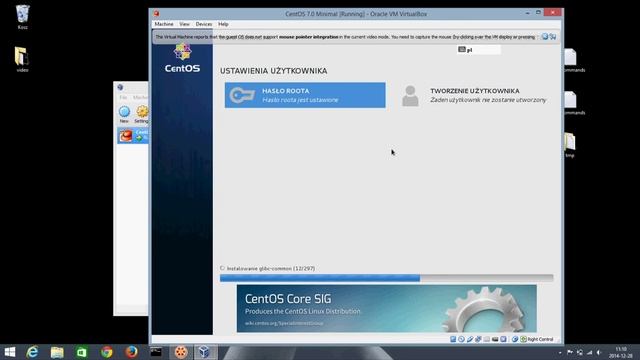Viewport: 640px width, 360px height.
Task: Click the optical drive status icon
Action: pos(461,339)
